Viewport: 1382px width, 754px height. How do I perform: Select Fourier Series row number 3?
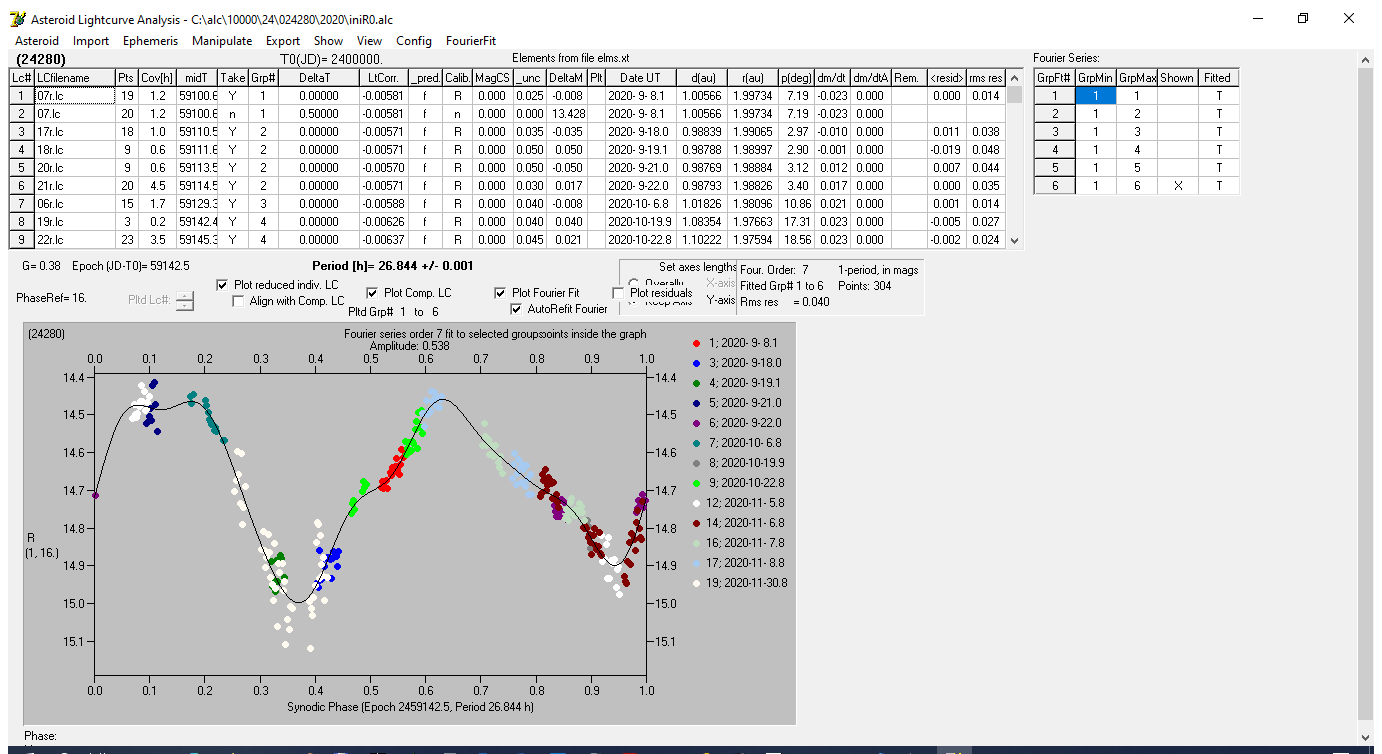click(1054, 132)
